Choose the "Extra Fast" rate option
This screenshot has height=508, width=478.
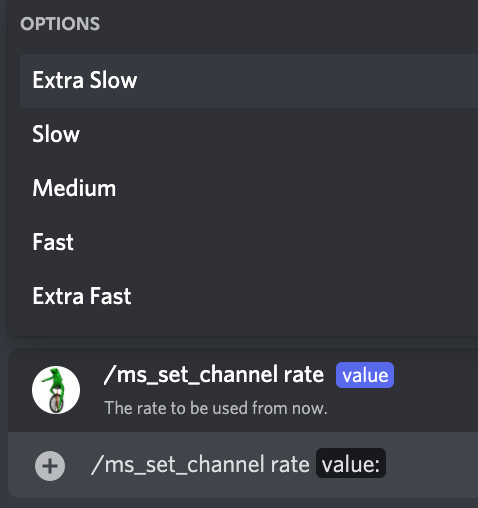pyautogui.click(x=249, y=296)
